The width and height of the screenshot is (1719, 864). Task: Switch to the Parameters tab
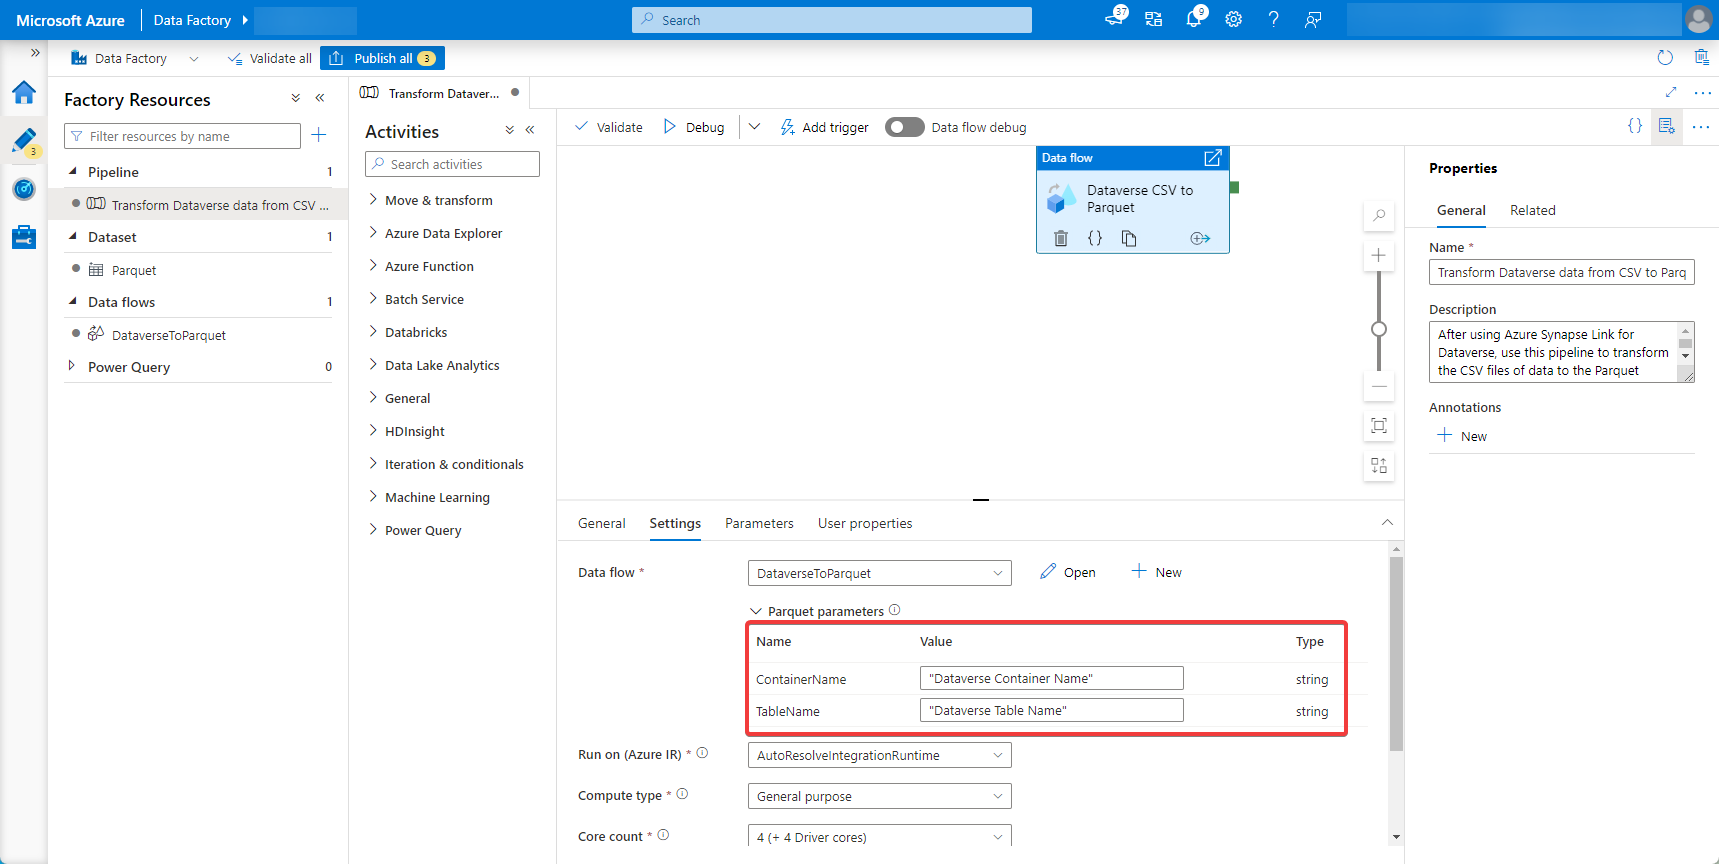[759, 523]
